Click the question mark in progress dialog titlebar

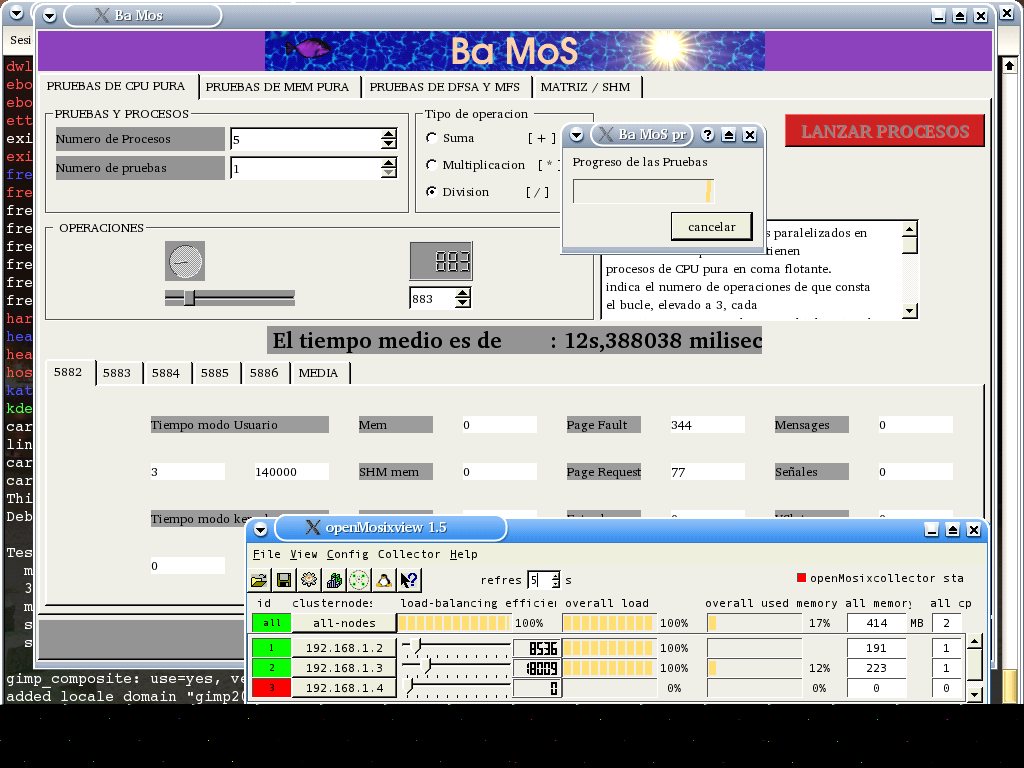click(707, 135)
